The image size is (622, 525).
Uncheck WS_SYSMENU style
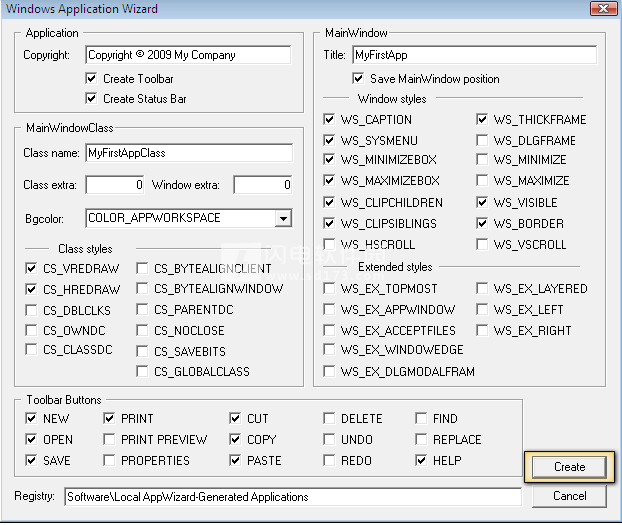point(329,140)
